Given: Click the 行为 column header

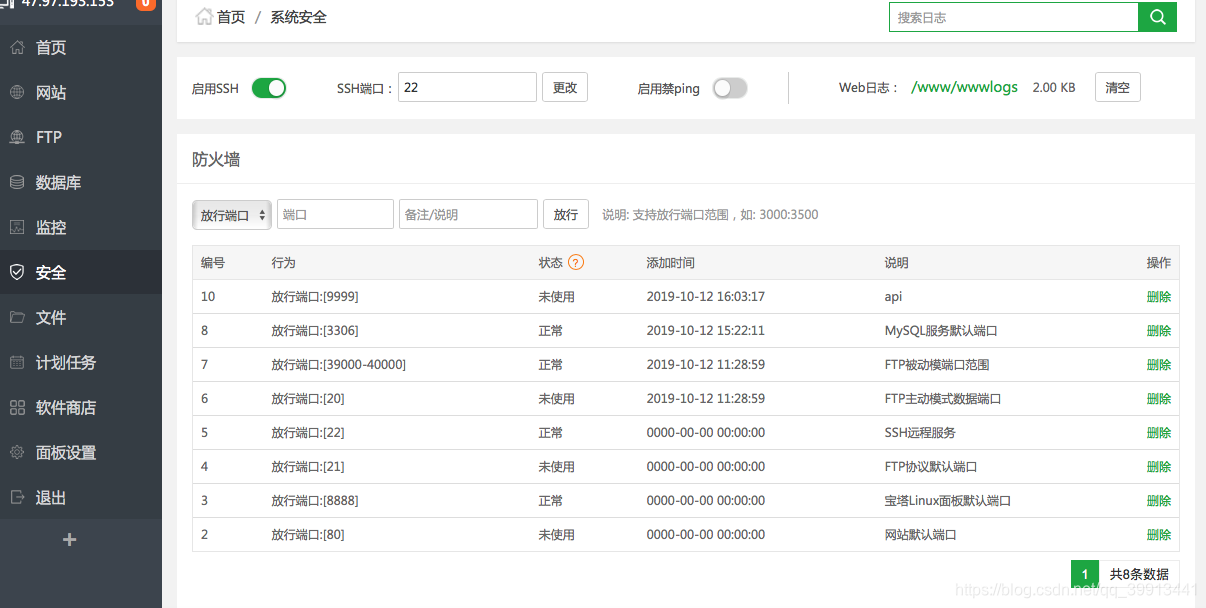Looking at the screenshot, I should tap(283, 263).
